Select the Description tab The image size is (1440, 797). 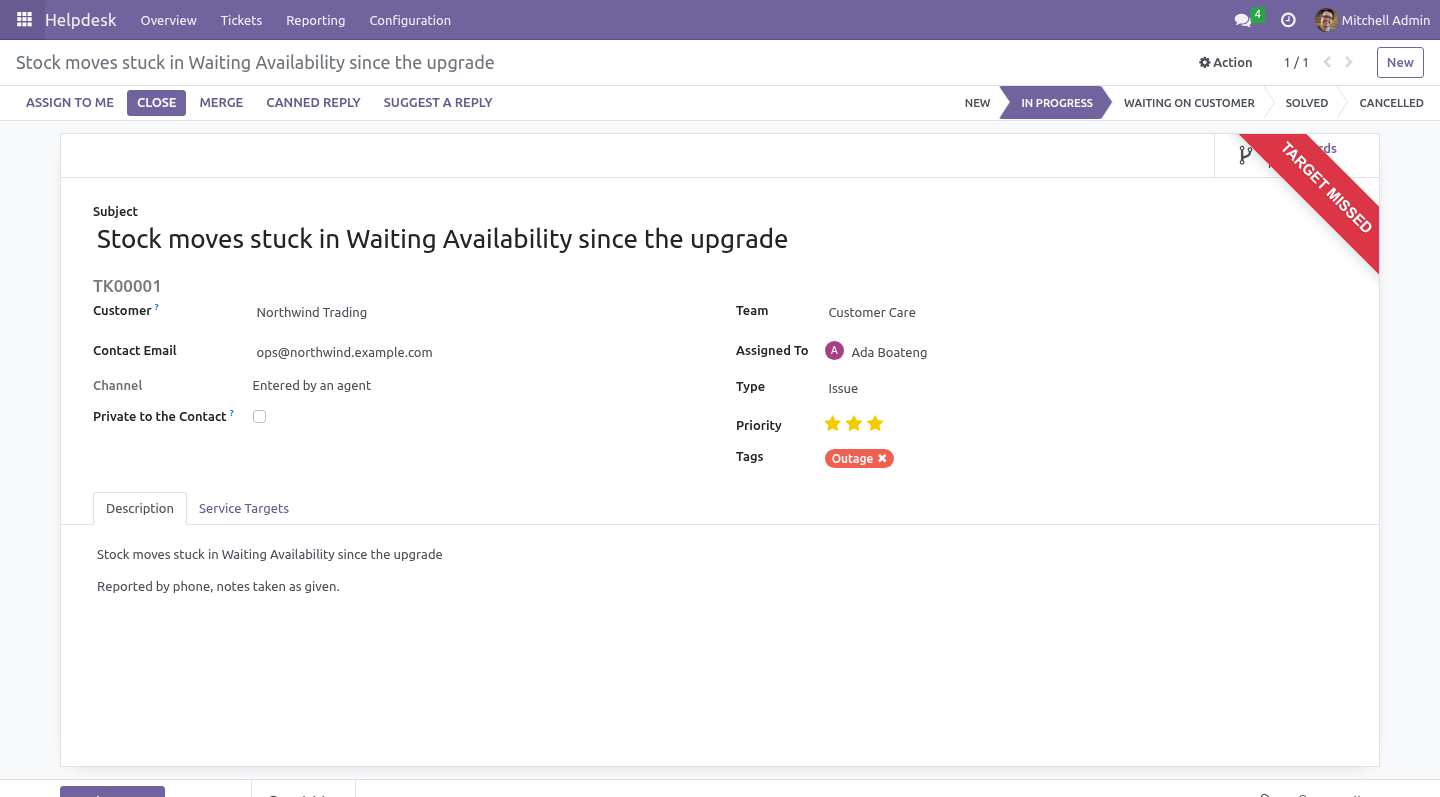click(x=140, y=508)
